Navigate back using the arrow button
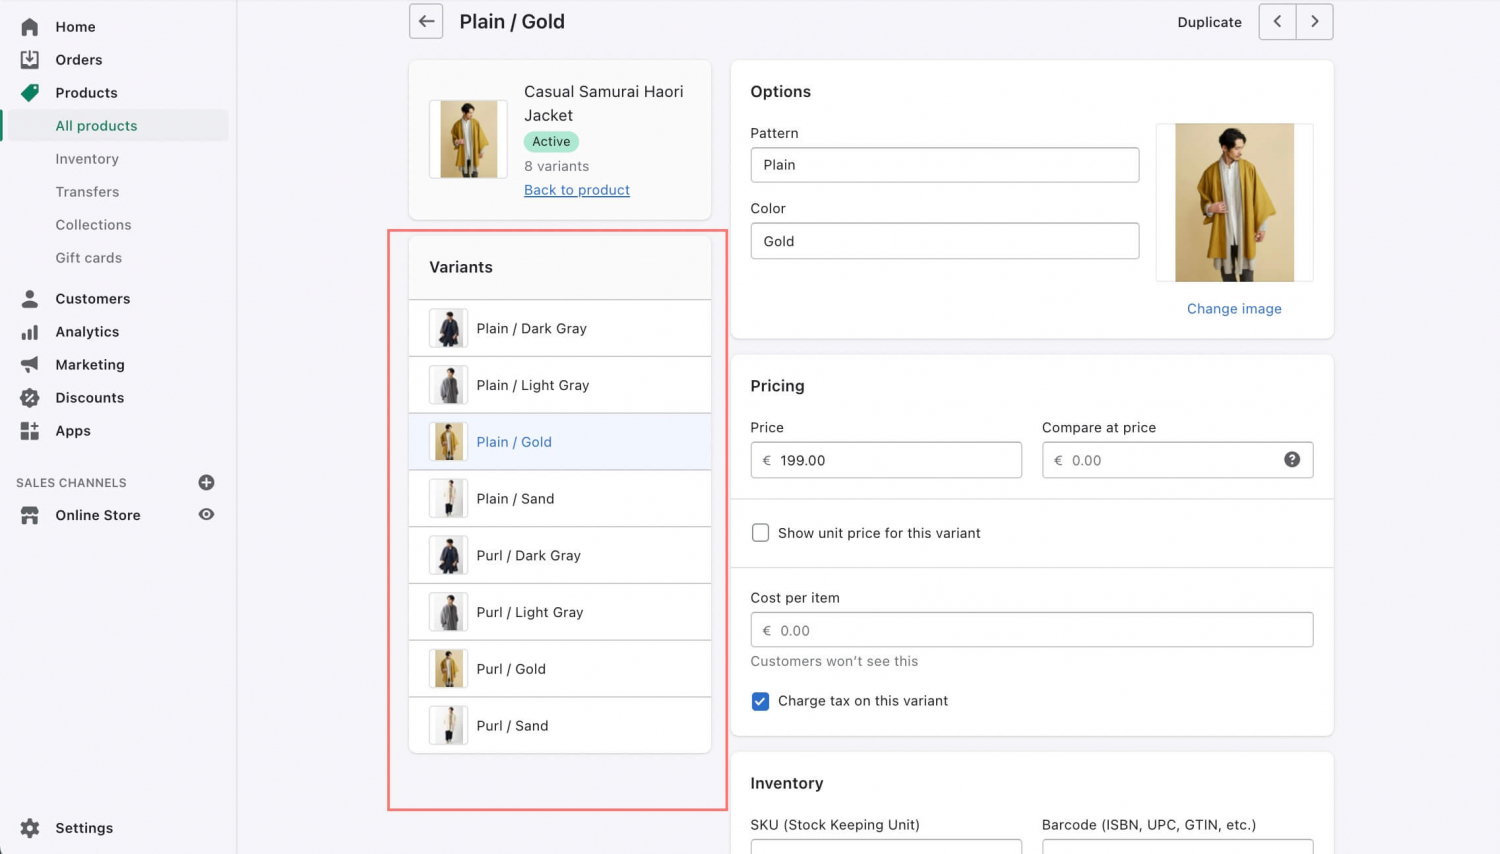 [426, 21]
